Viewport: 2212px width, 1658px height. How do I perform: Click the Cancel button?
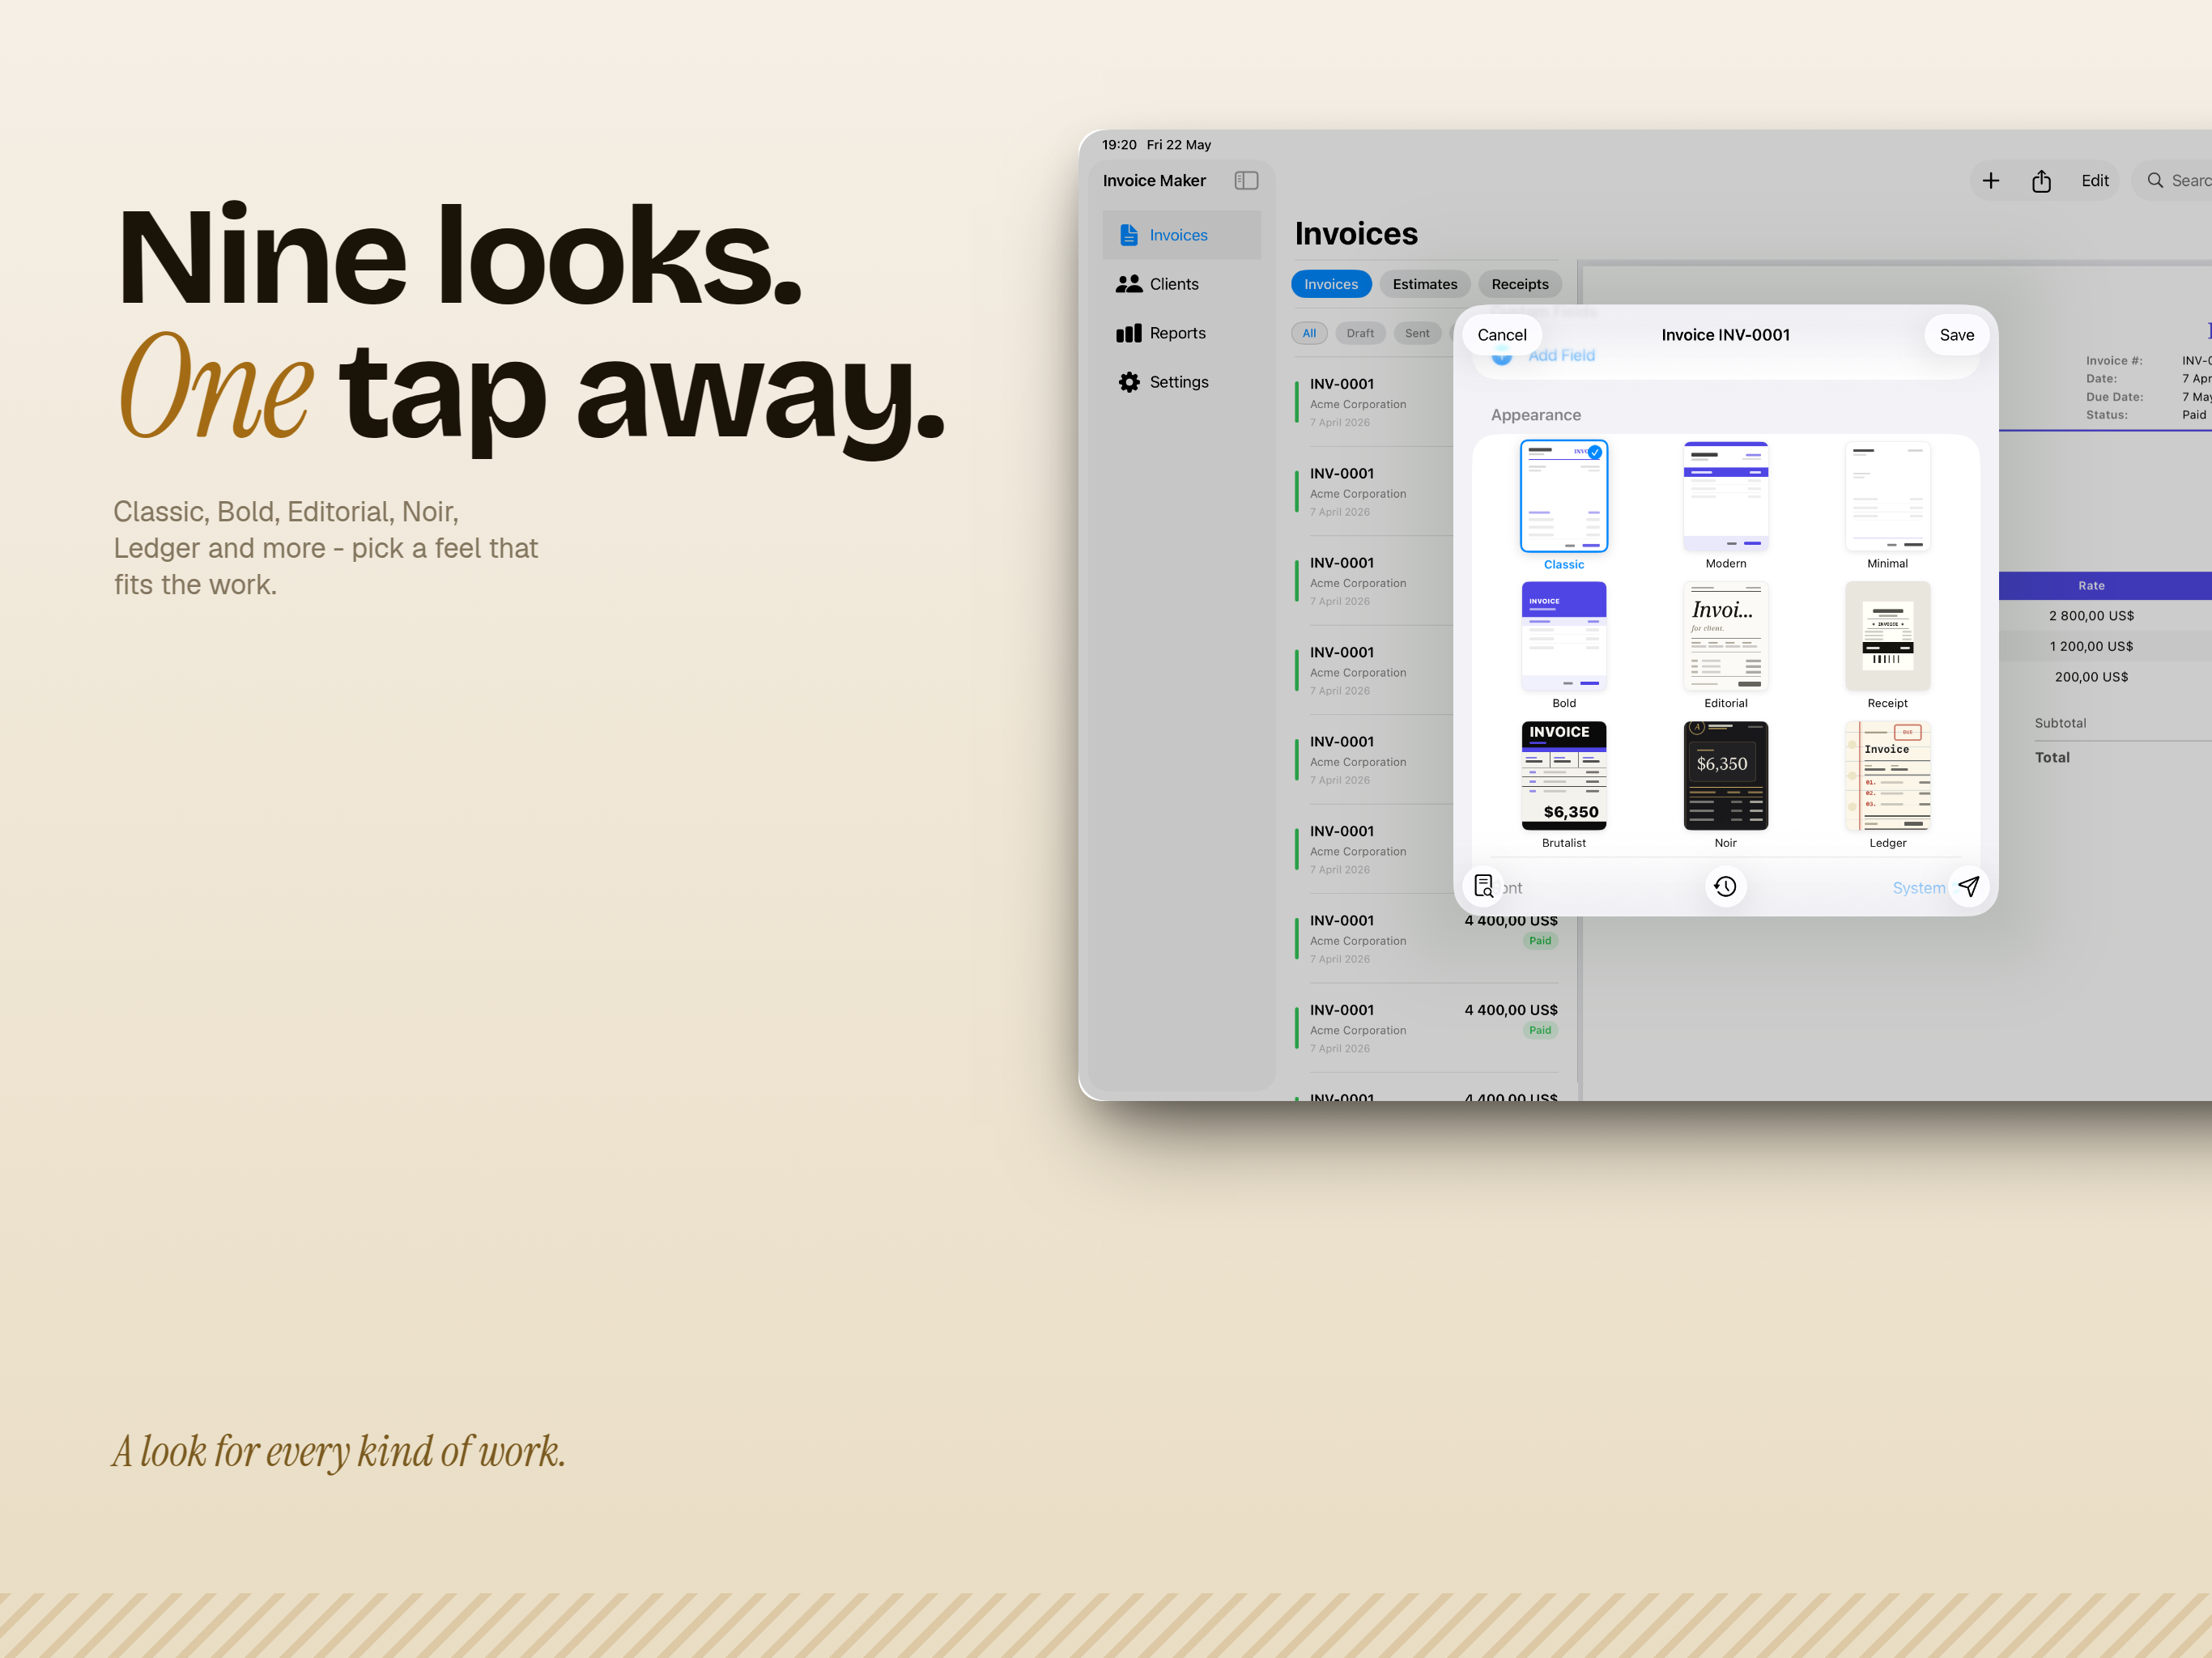tap(1501, 335)
